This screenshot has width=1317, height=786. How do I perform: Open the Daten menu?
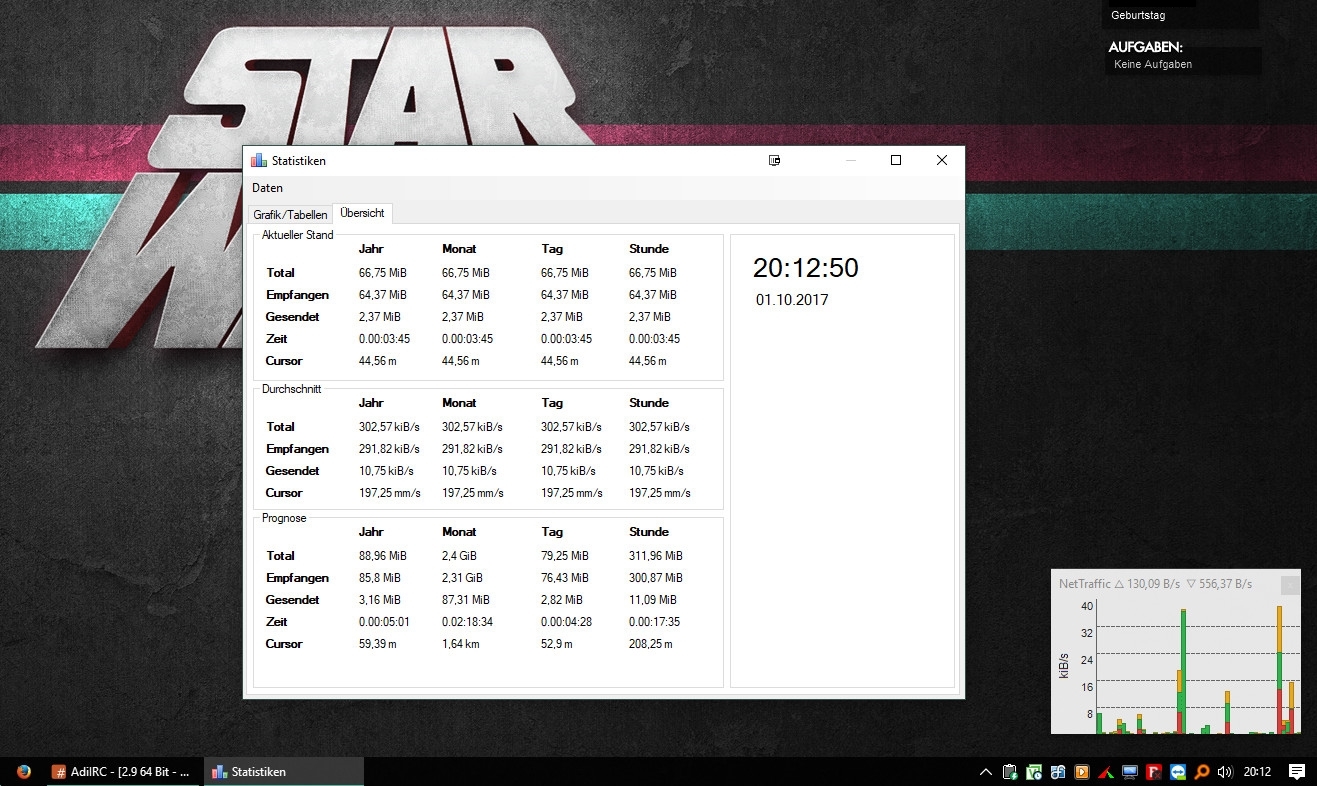[x=267, y=188]
